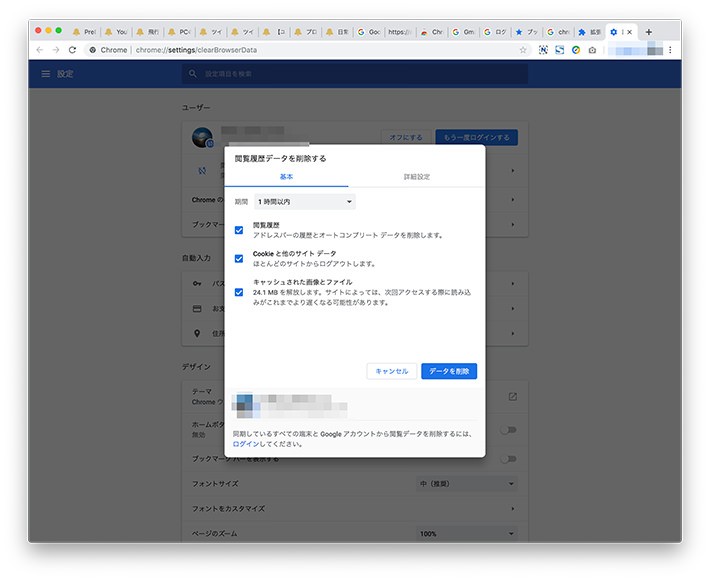Open the ページのズーム 100% dropdown
Viewport: 710px width, 580px height.
[467, 534]
